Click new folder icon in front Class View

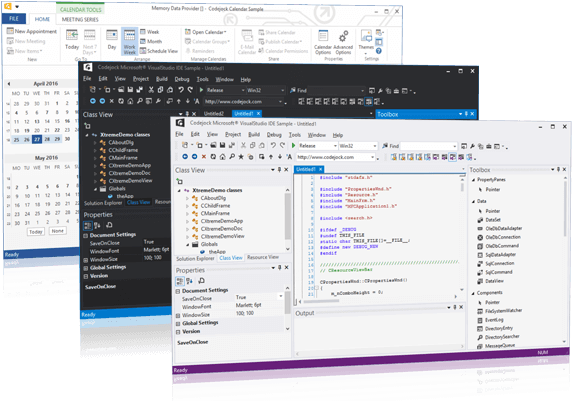coord(179,181)
